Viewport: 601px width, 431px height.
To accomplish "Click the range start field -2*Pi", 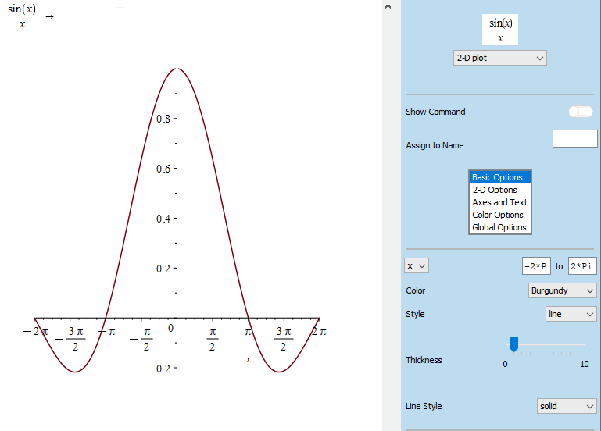I will (x=535, y=266).
